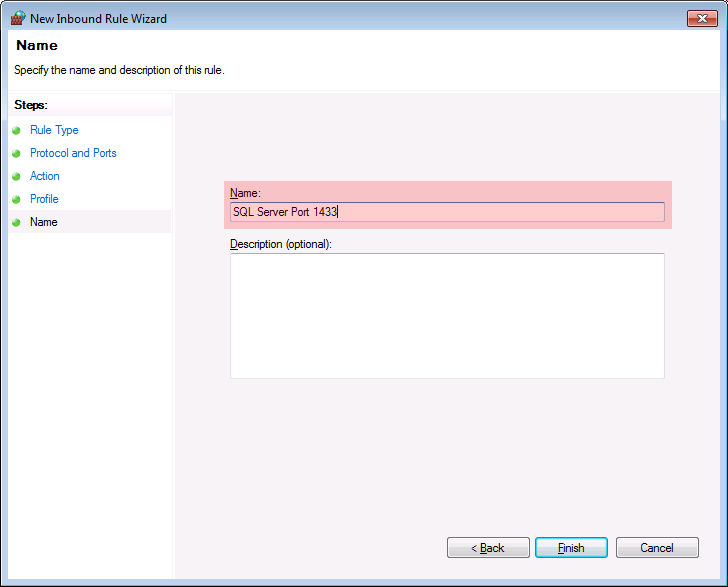Image resolution: width=728 pixels, height=587 pixels.
Task: Click Finish to create the rule
Action: [x=571, y=548]
